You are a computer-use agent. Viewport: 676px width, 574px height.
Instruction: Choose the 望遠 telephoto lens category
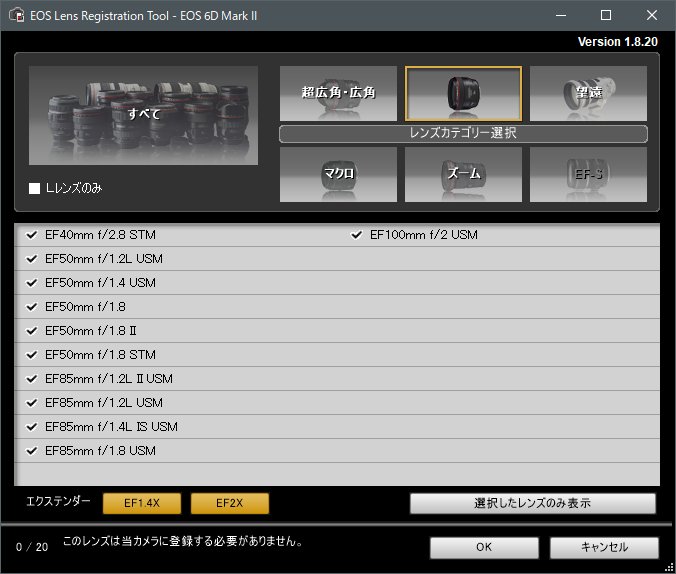tap(588, 93)
